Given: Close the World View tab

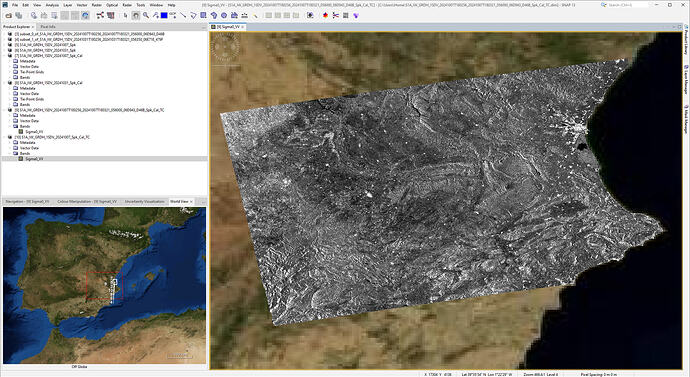Looking at the screenshot, I should [191, 201].
